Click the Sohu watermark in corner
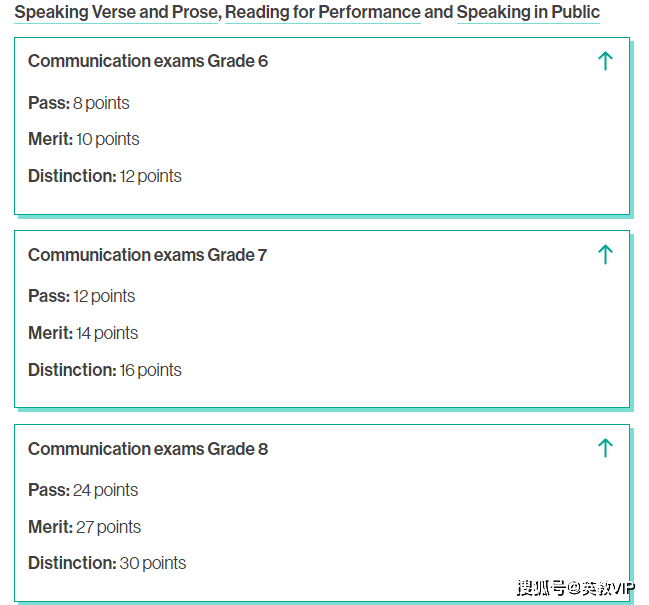Screen dimensions: 649x605 [576, 588]
